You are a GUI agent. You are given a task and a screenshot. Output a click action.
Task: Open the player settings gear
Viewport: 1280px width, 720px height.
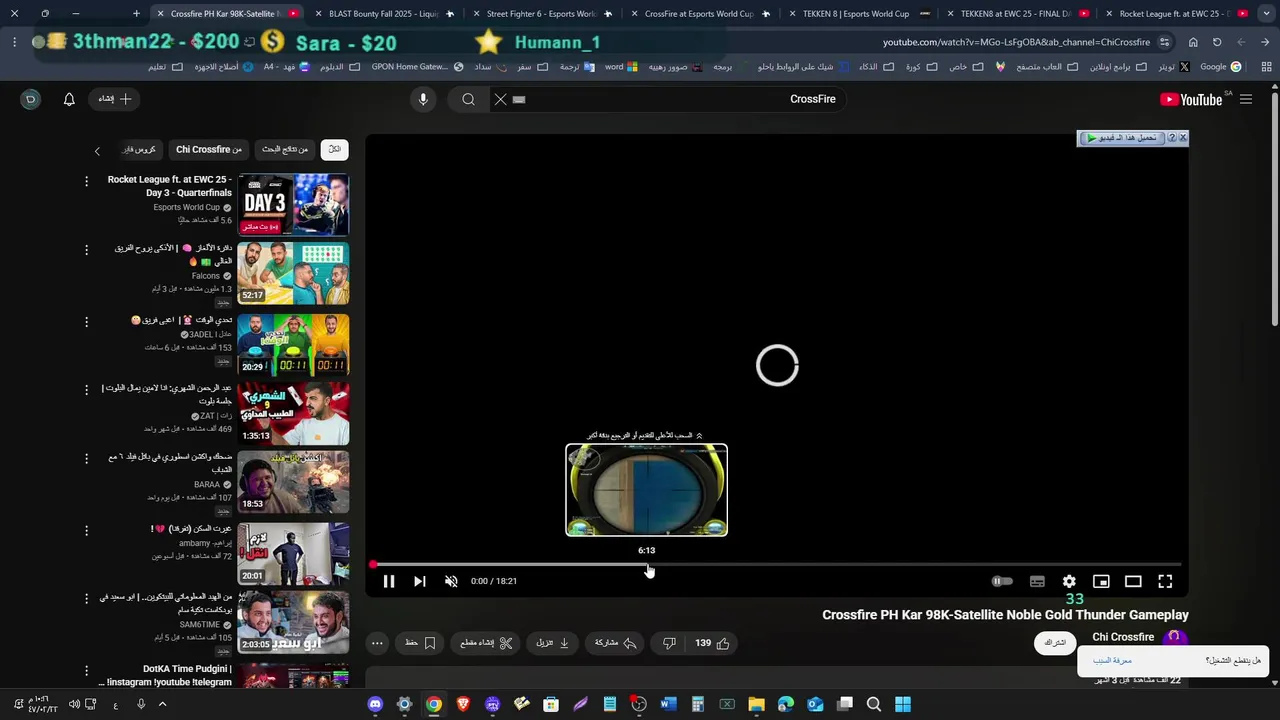click(x=1069, y=581)
